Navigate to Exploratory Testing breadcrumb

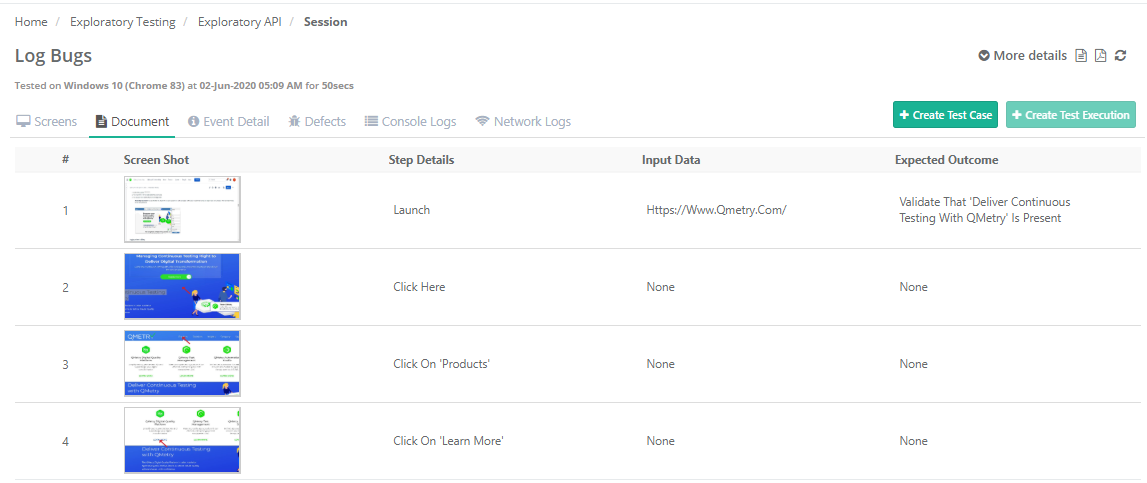[122, 22]
